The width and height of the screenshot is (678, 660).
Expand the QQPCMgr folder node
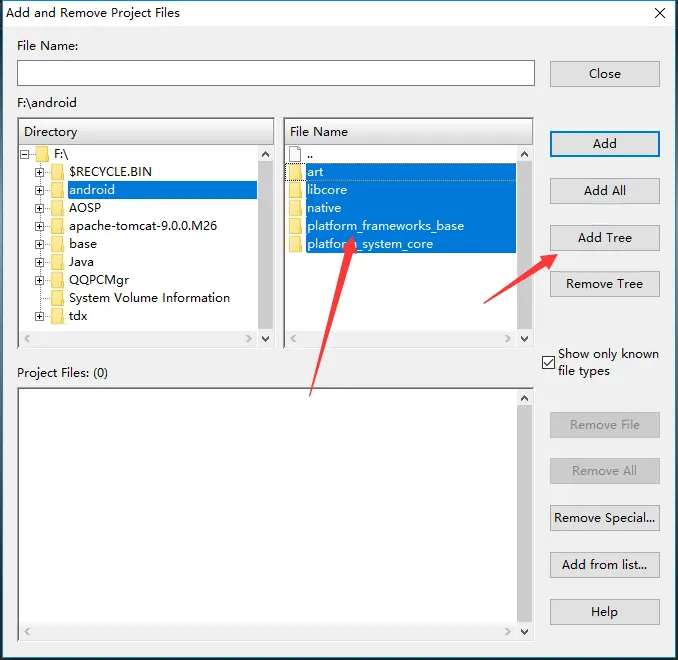39,280
